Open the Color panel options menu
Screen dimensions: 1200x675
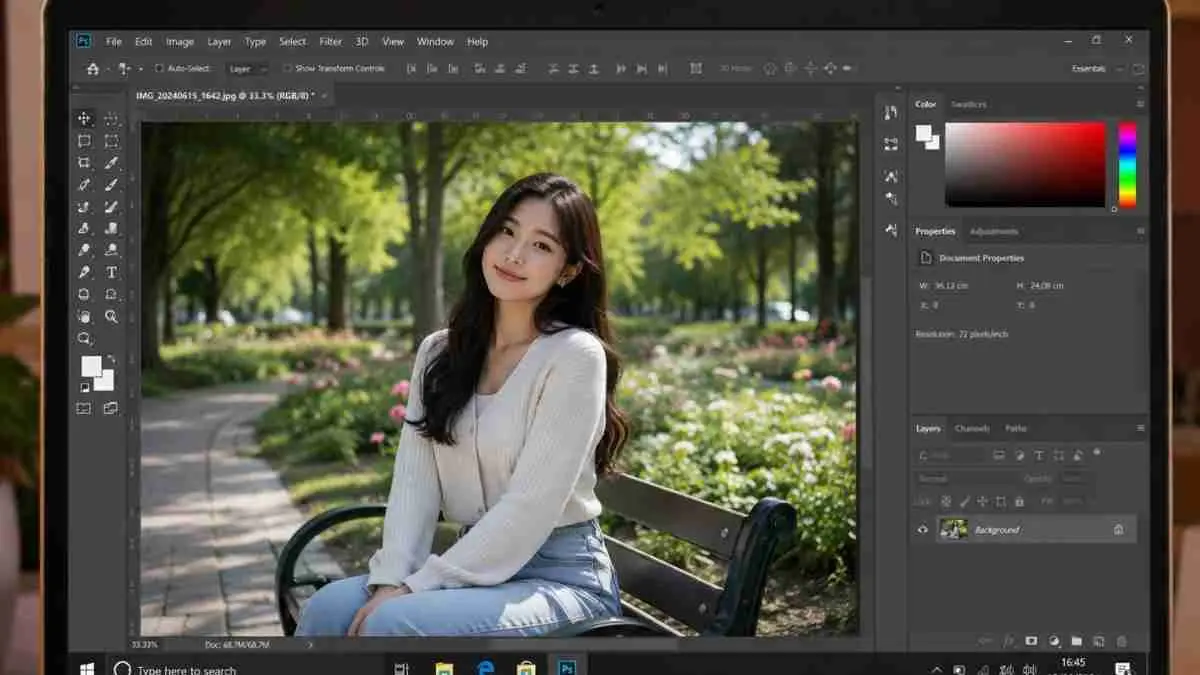1140,104
